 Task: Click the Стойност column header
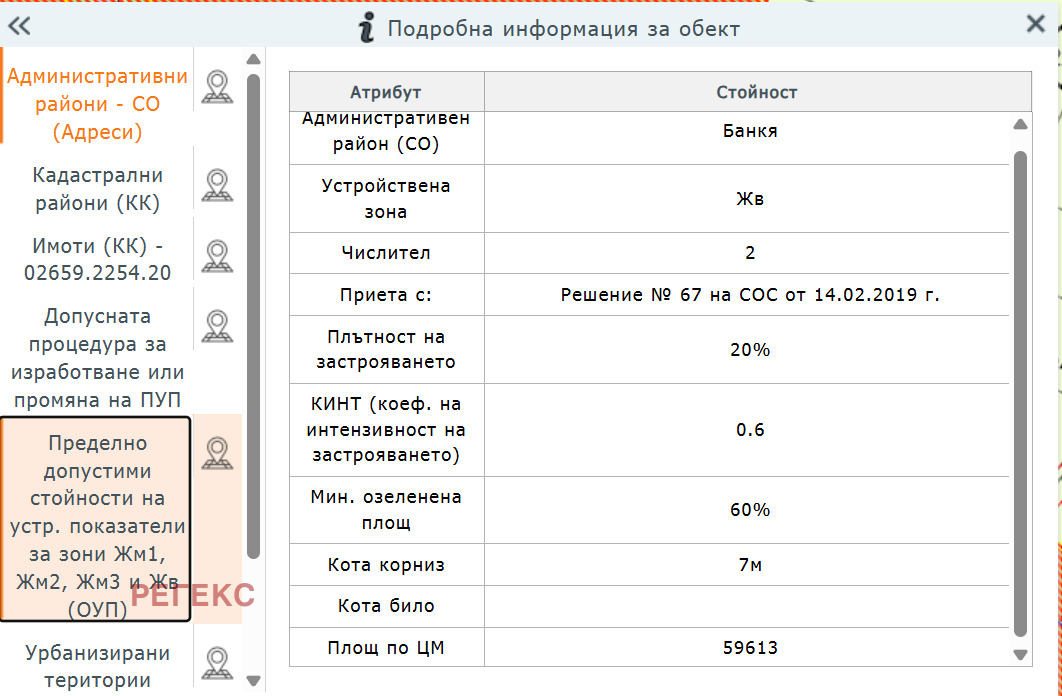[757, 92]
